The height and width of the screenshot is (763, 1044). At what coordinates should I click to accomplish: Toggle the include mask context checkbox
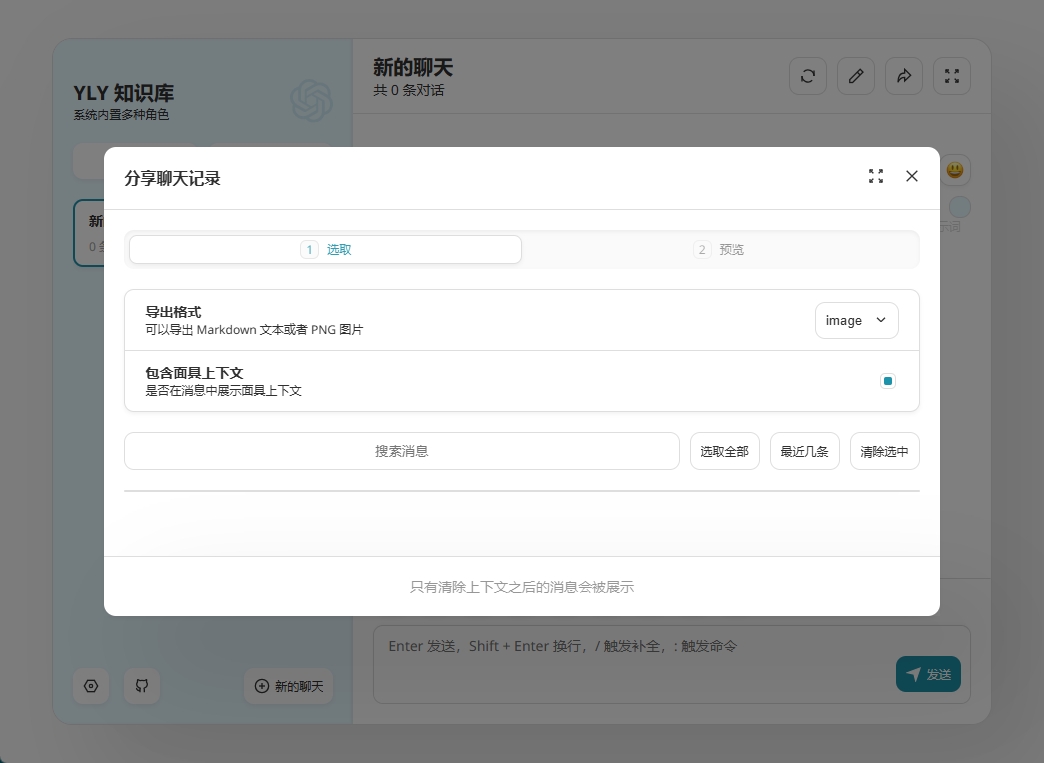[x=888, y=381]
